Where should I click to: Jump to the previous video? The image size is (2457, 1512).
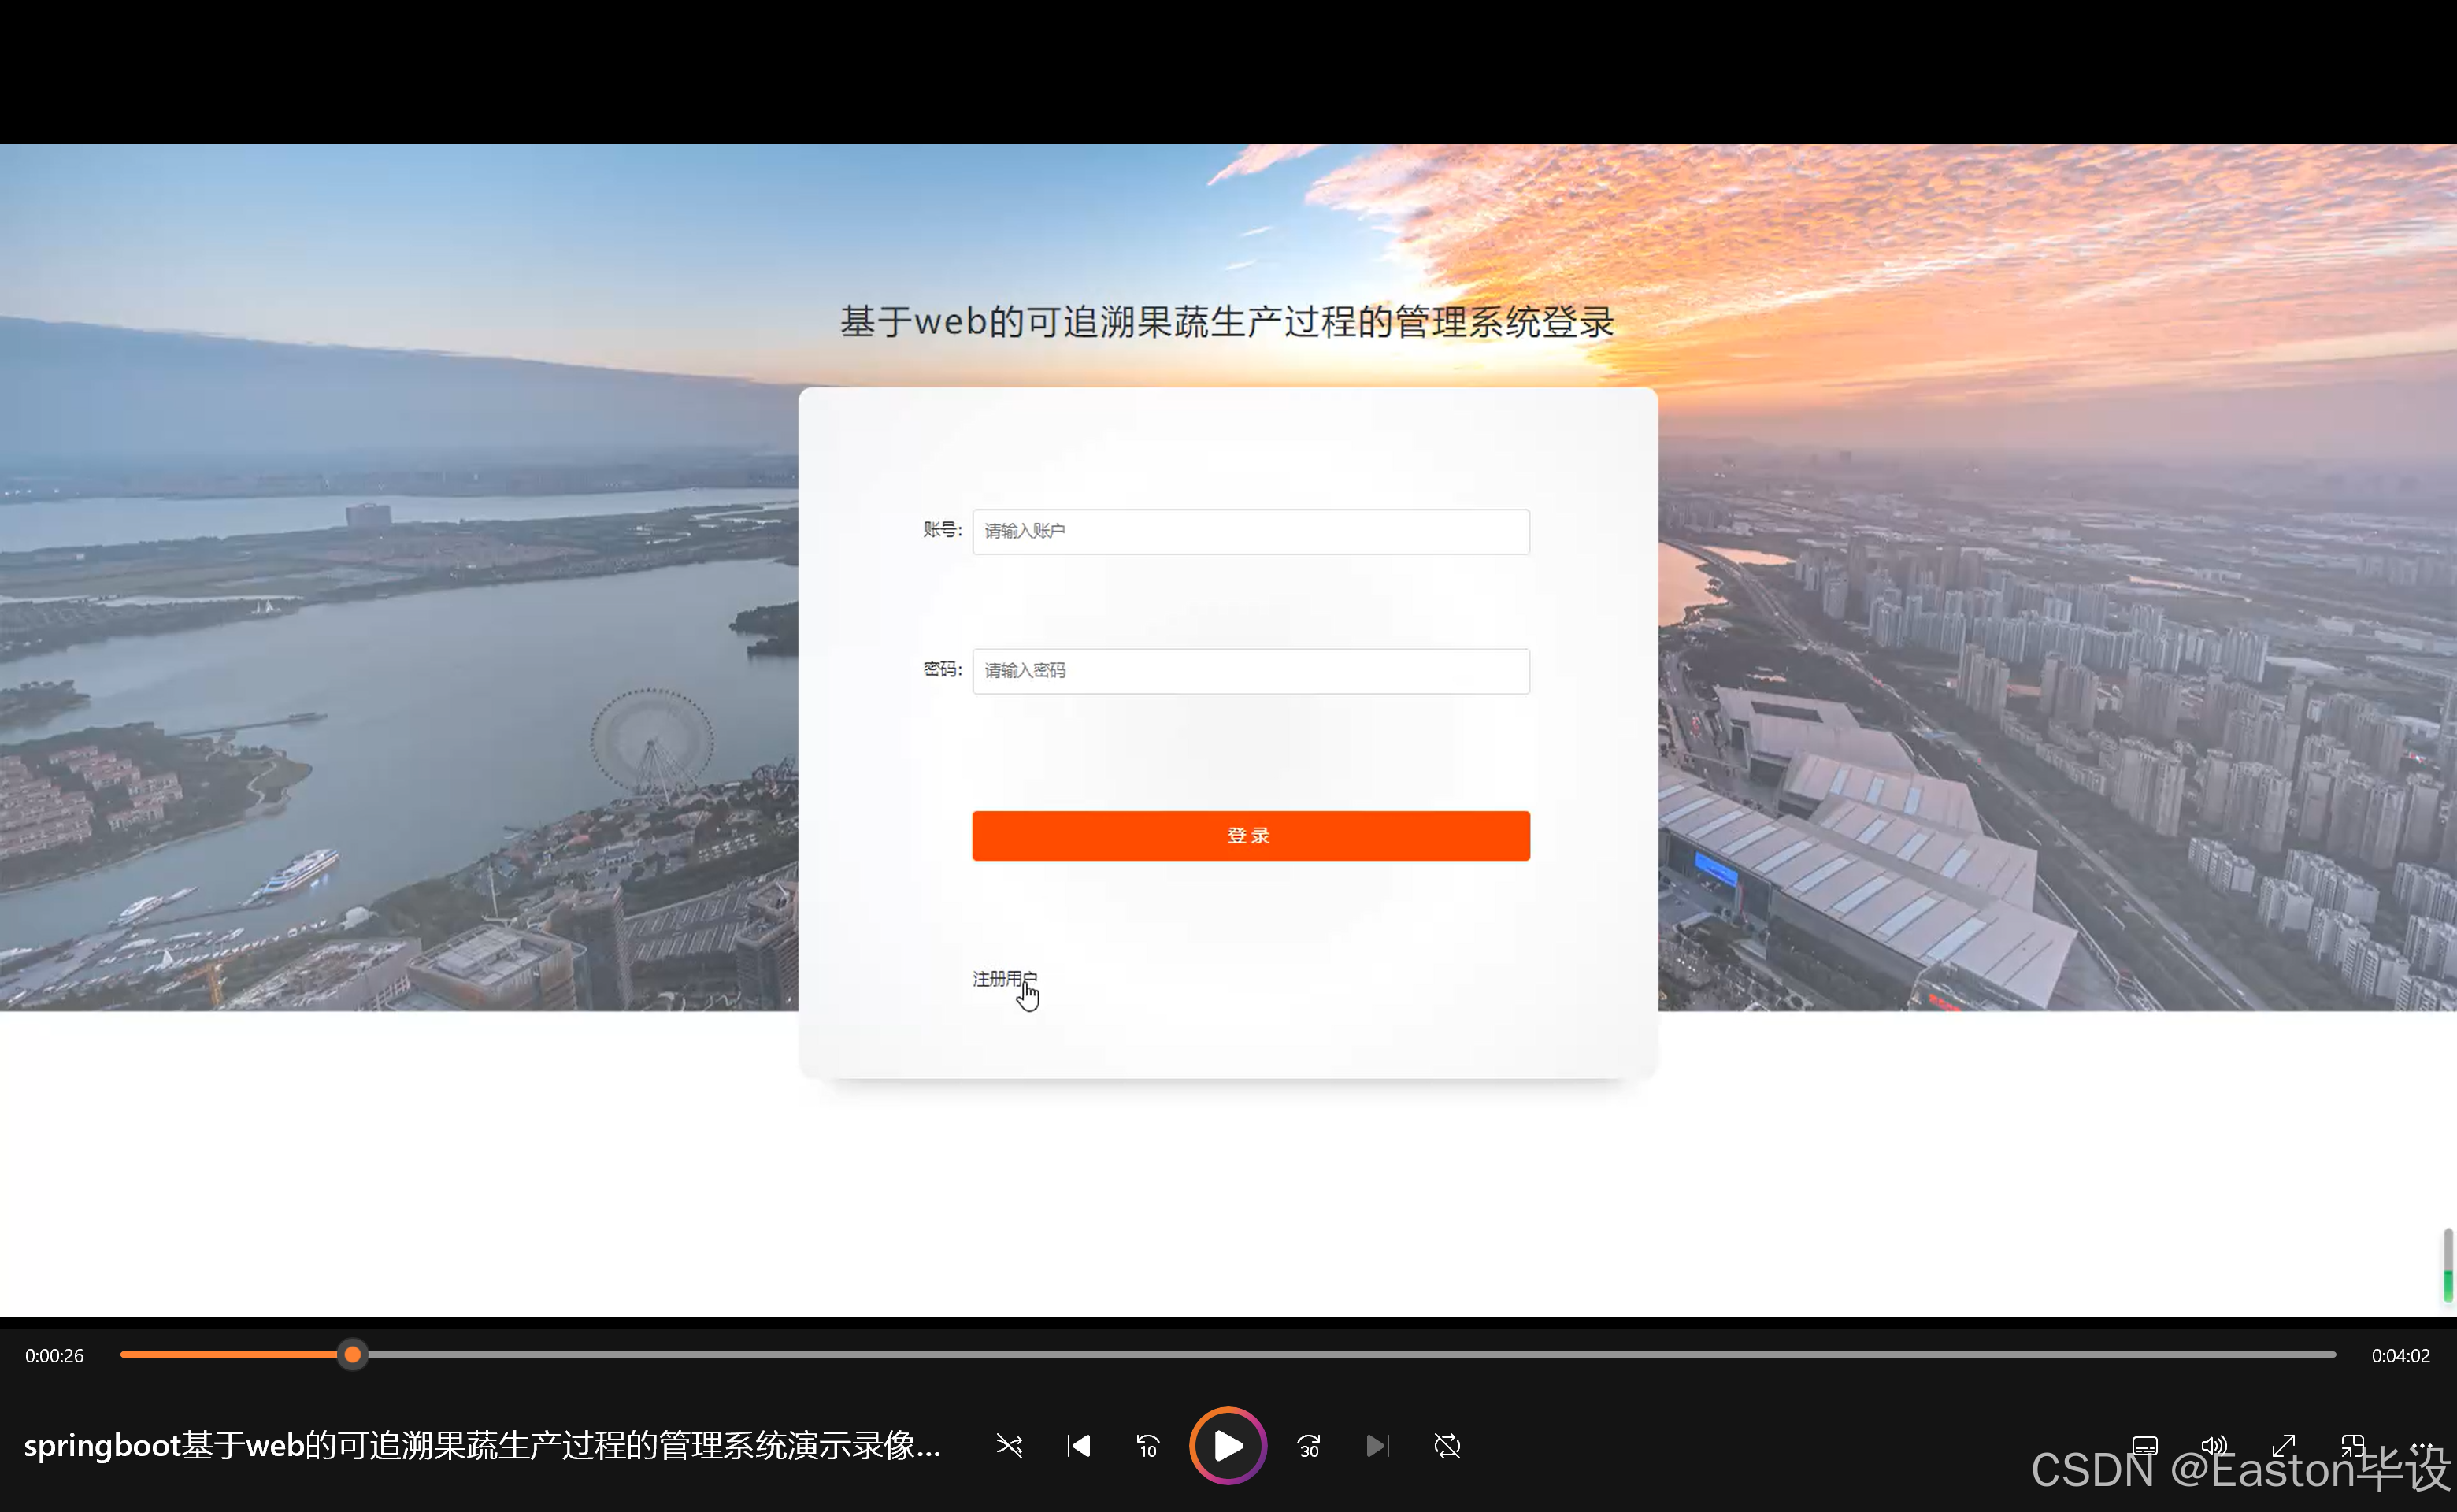point(1078,1446)
